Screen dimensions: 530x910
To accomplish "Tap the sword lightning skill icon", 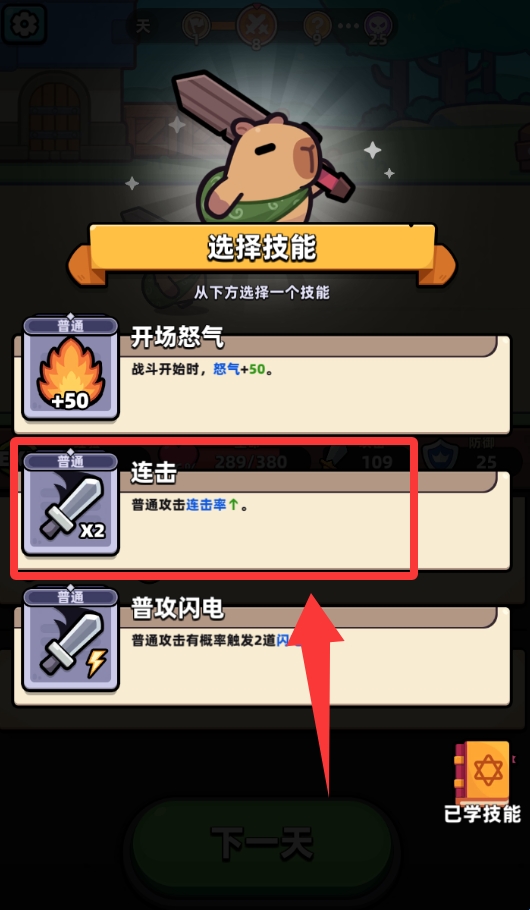I will (x=70, y=640).
